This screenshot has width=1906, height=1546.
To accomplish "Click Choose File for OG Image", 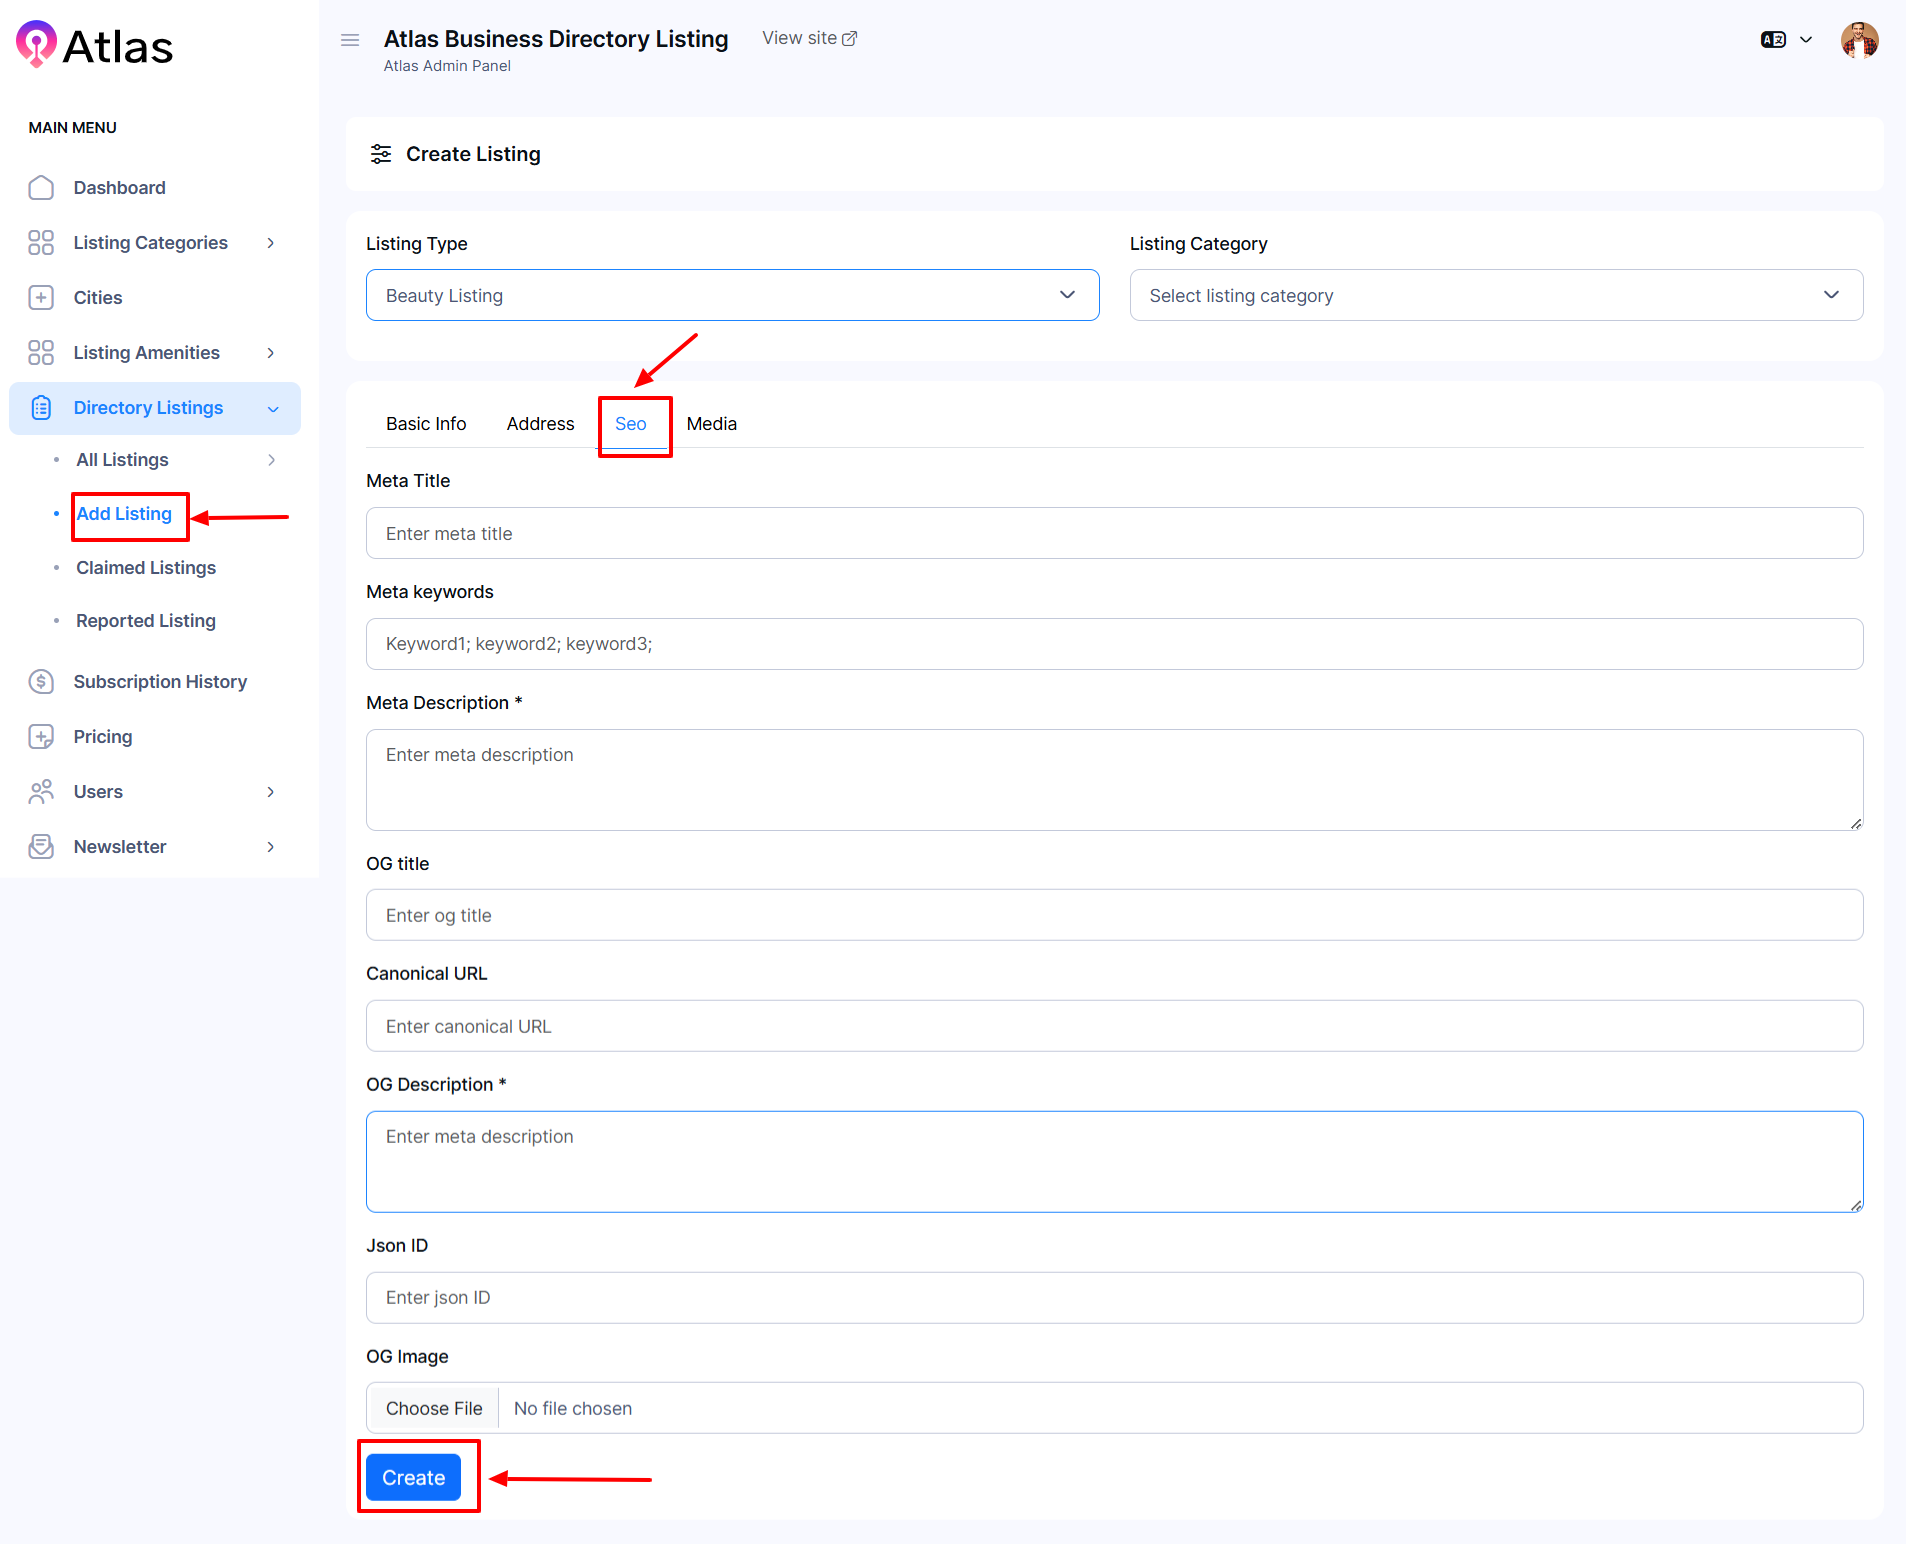I will [434, 1408].
